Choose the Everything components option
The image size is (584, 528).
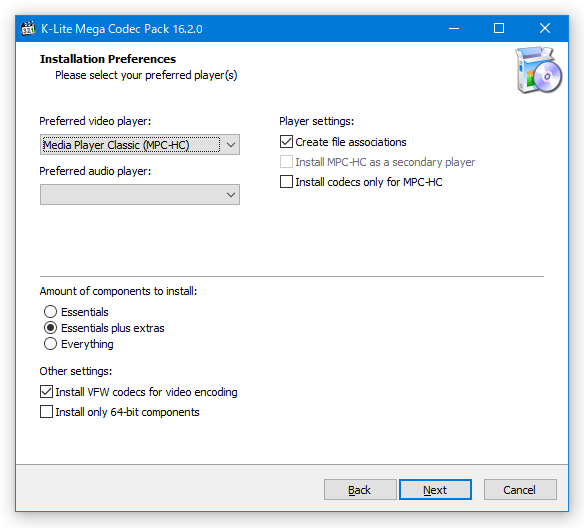[x=50, y=344]
